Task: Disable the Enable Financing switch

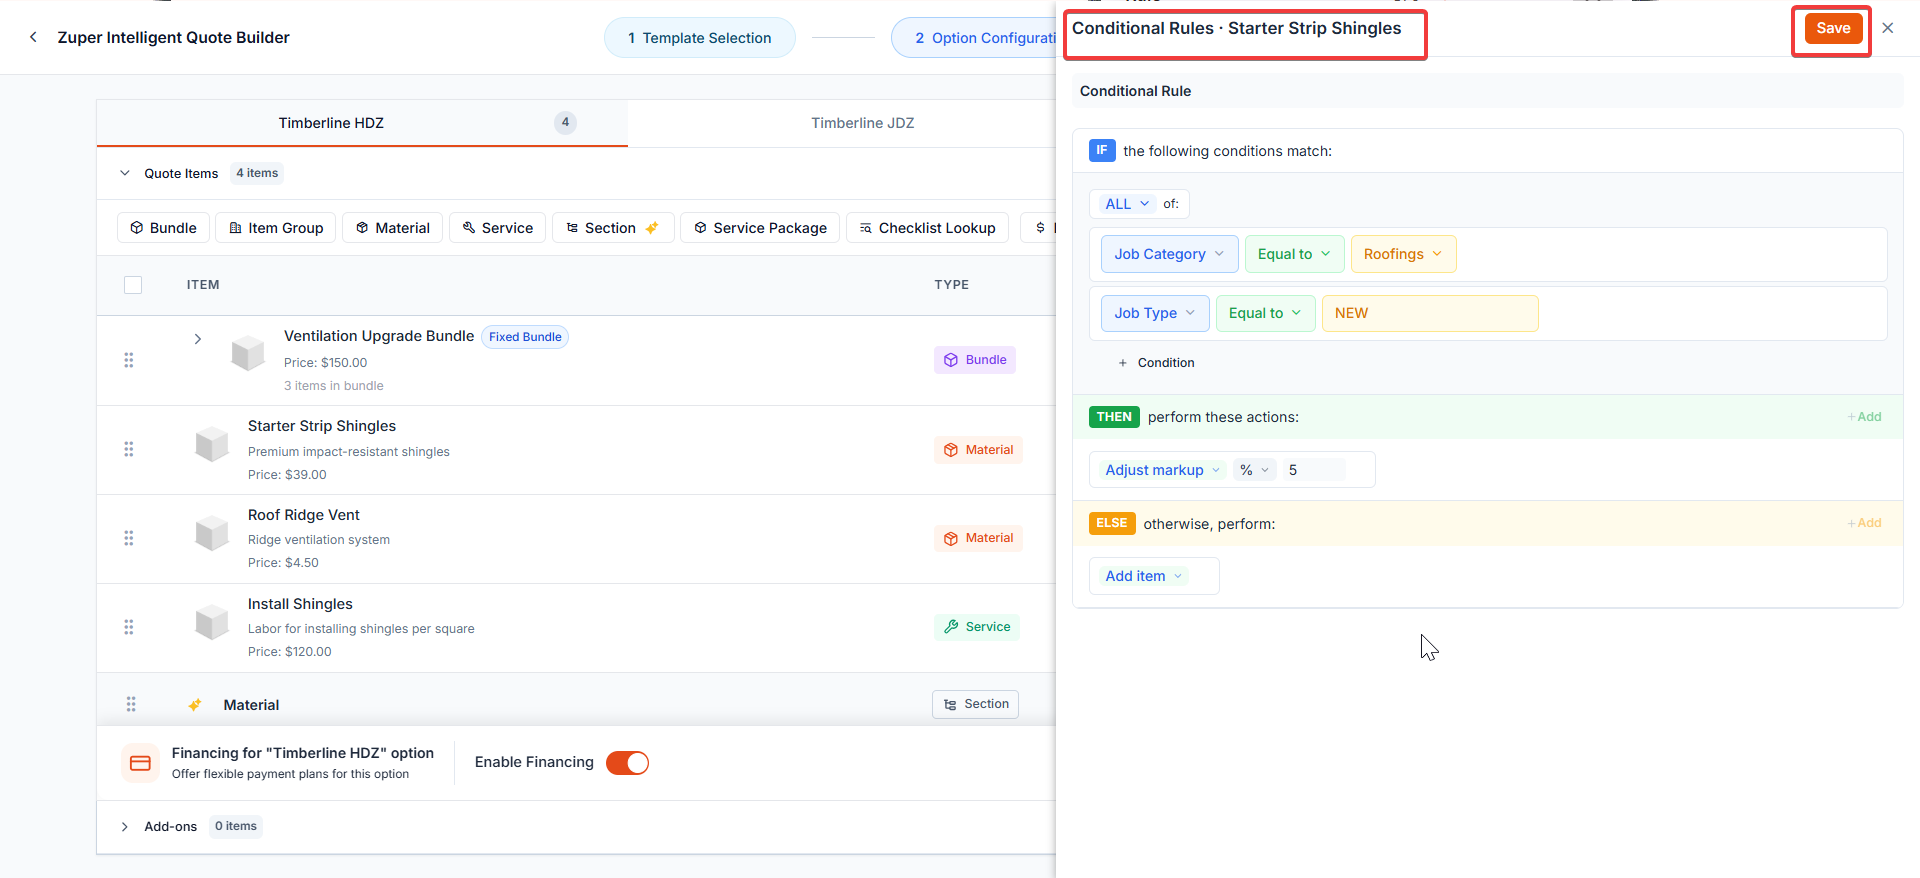Action: tap(628, 763)
